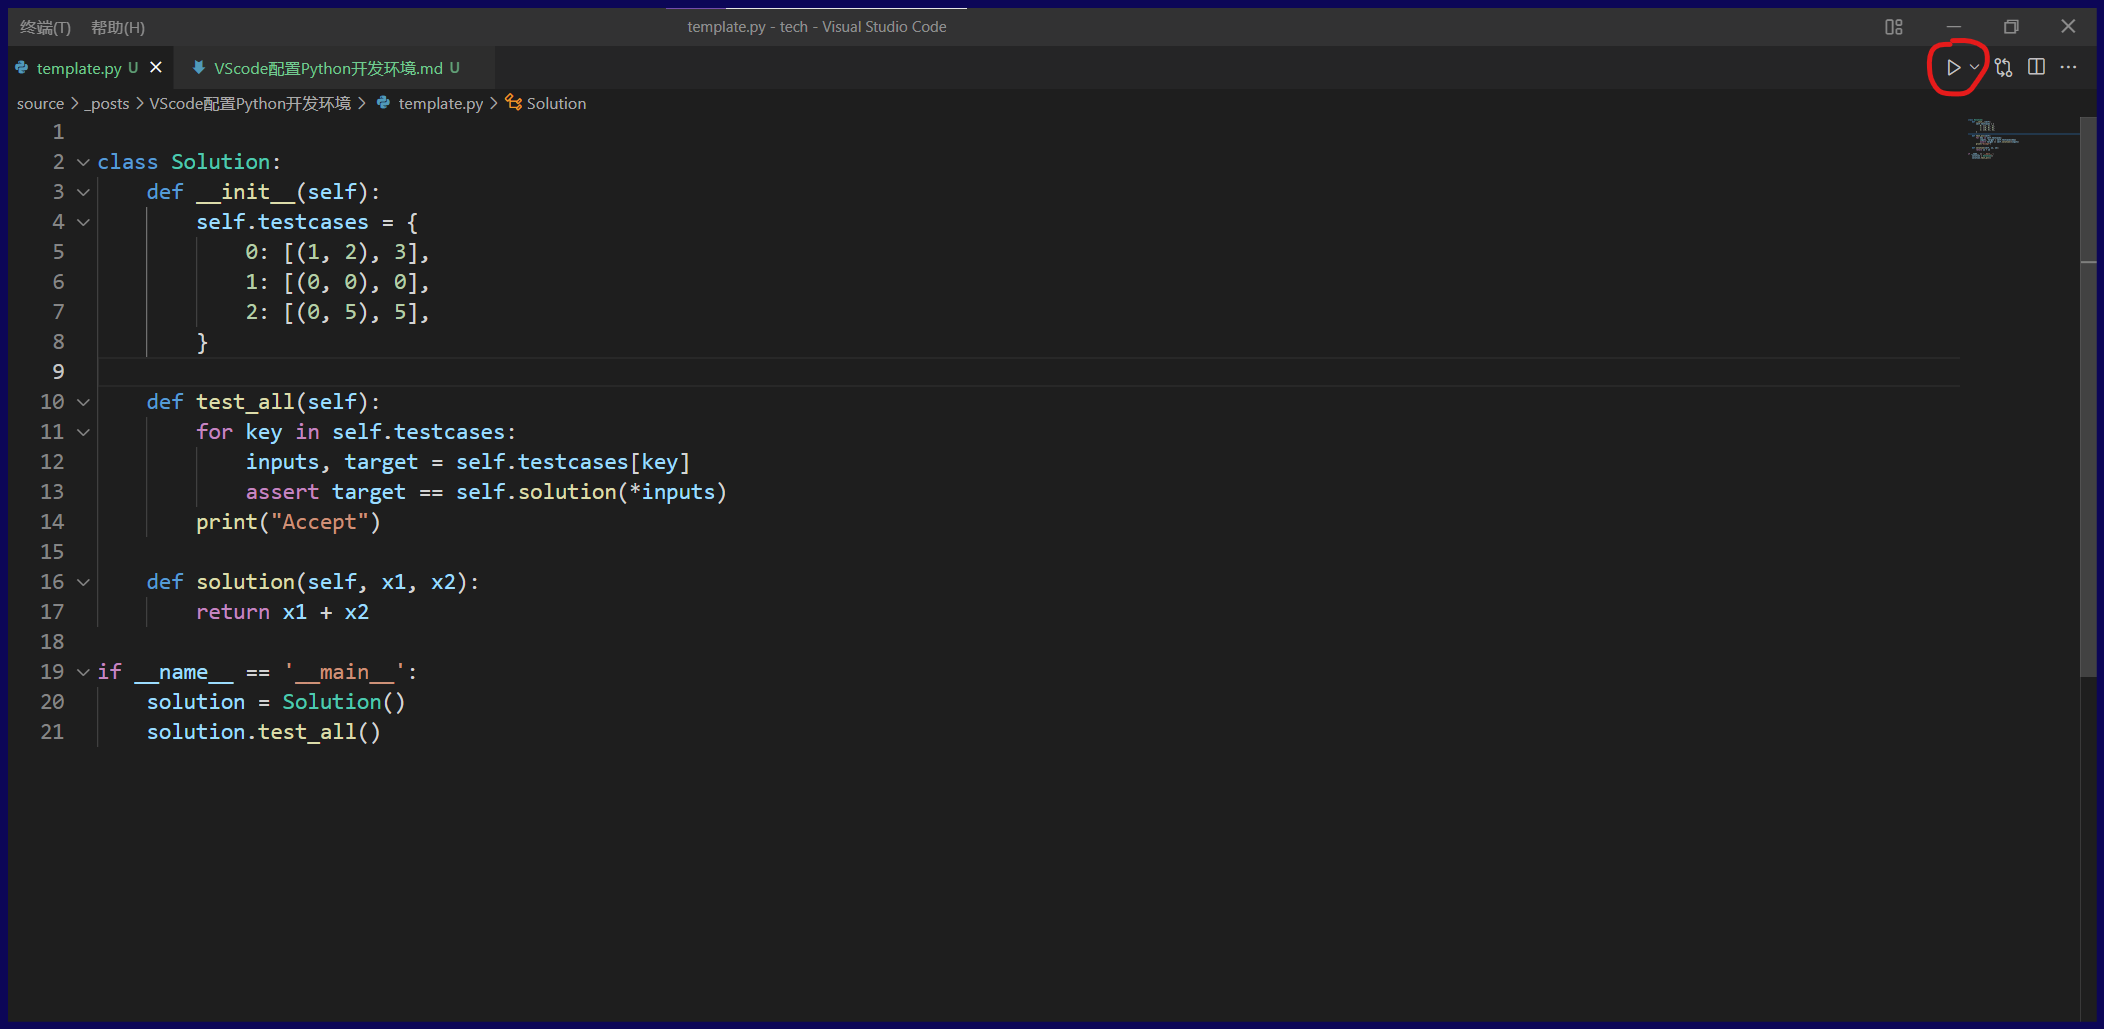Image resolution: width=2104 pixels, height=1029 pixels.
Task: Fold the test_all method at line 10
Action: tap(84, 402)
